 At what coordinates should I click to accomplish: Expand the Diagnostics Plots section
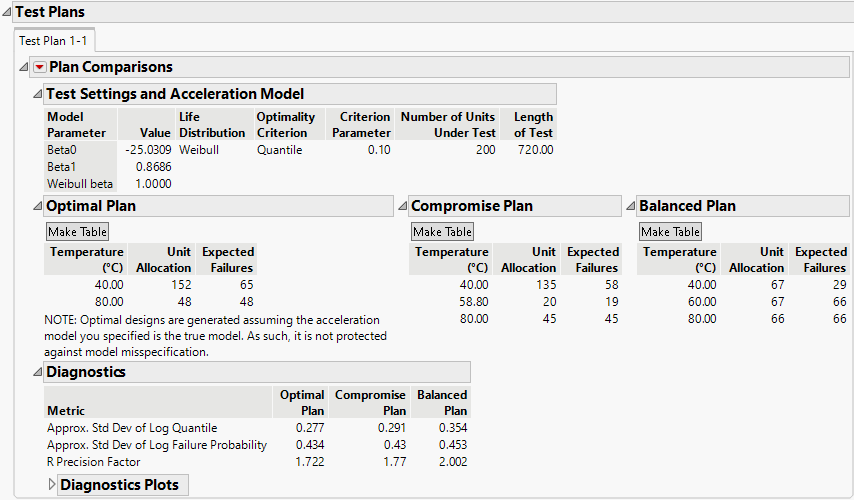[x=53, y=485]
